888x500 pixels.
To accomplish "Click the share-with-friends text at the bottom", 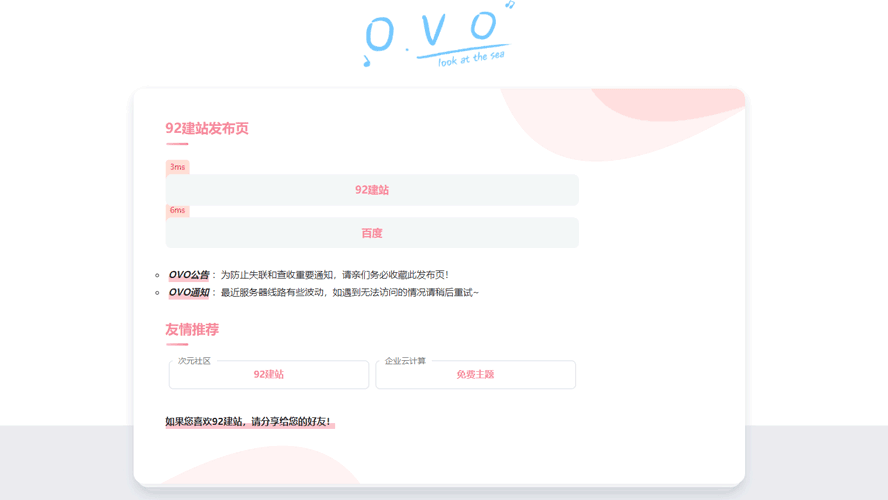I will 248,422.
